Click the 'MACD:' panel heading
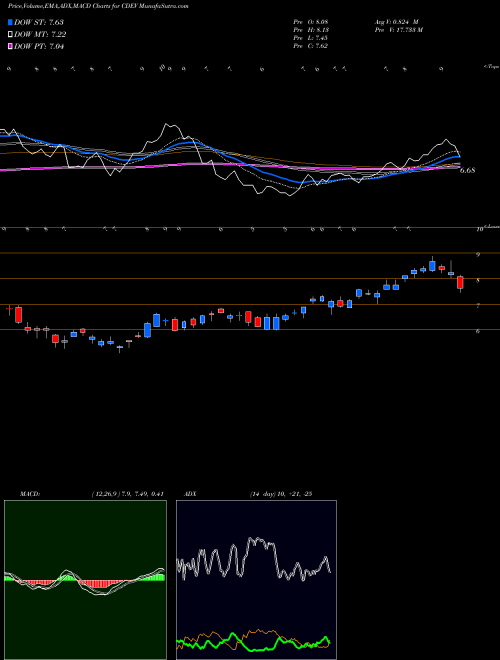The width and height of the screenshot is (500, 660). (29, 494)
